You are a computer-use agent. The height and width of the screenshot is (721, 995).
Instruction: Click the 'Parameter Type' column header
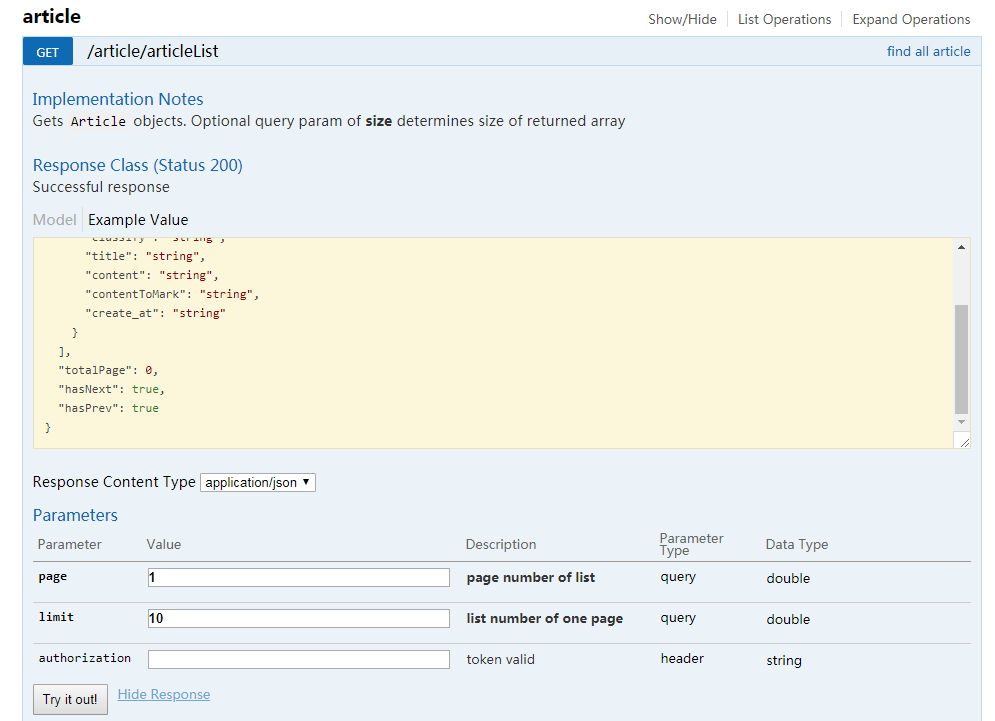click(x=691, y=545)
